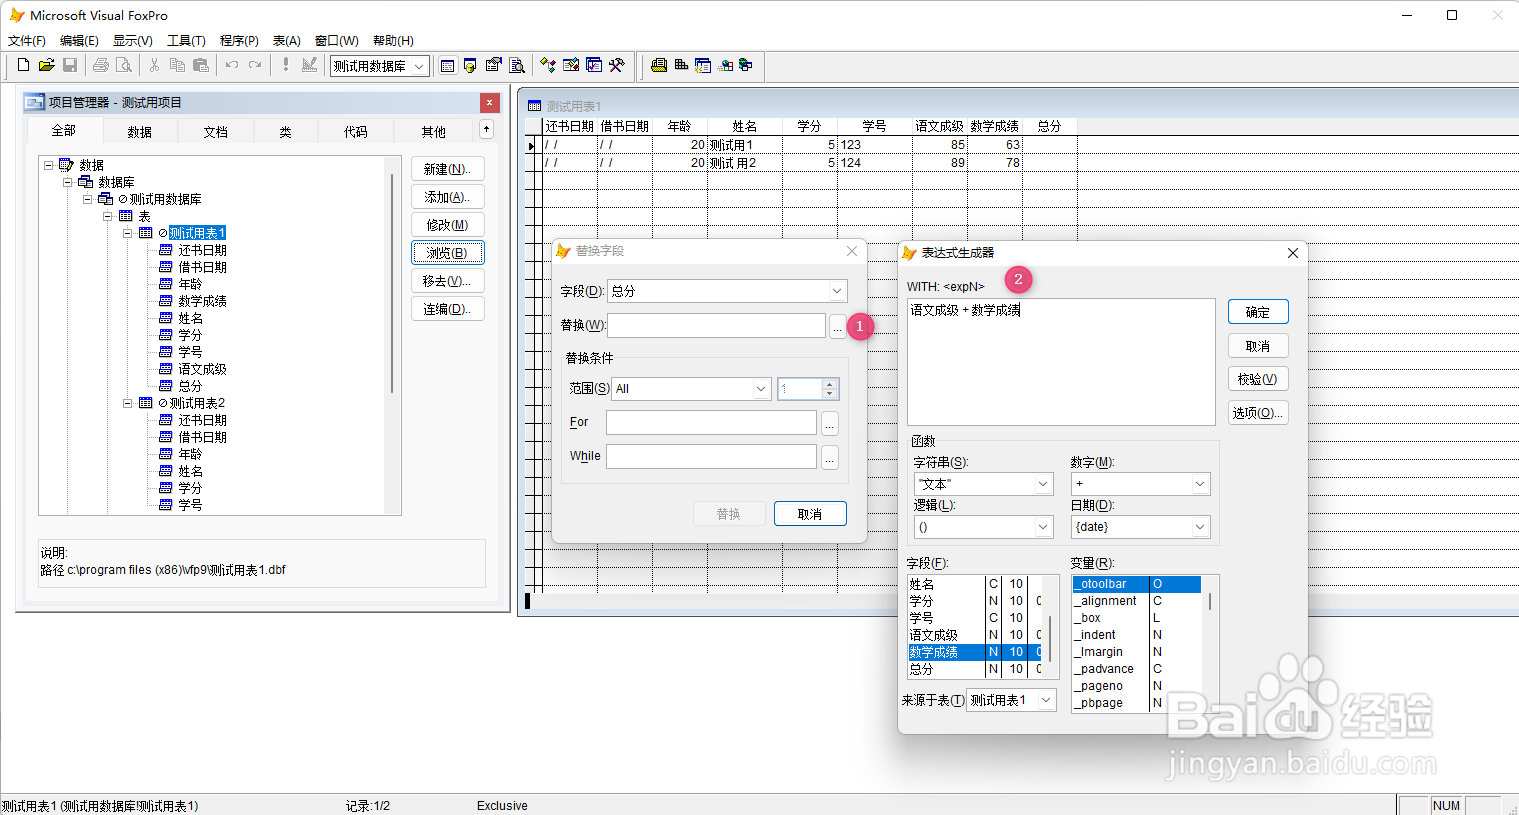Open the 窗口 menu
The width and height of the screenshot is (1519, 815).
[x=337, y=40]
